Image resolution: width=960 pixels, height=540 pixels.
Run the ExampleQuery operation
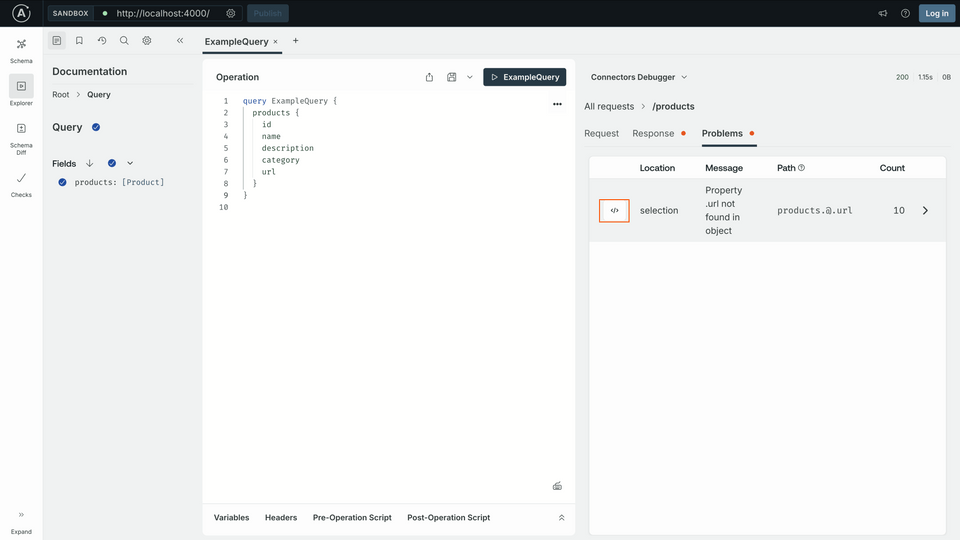pyautogui.click(x=525, y=77)
